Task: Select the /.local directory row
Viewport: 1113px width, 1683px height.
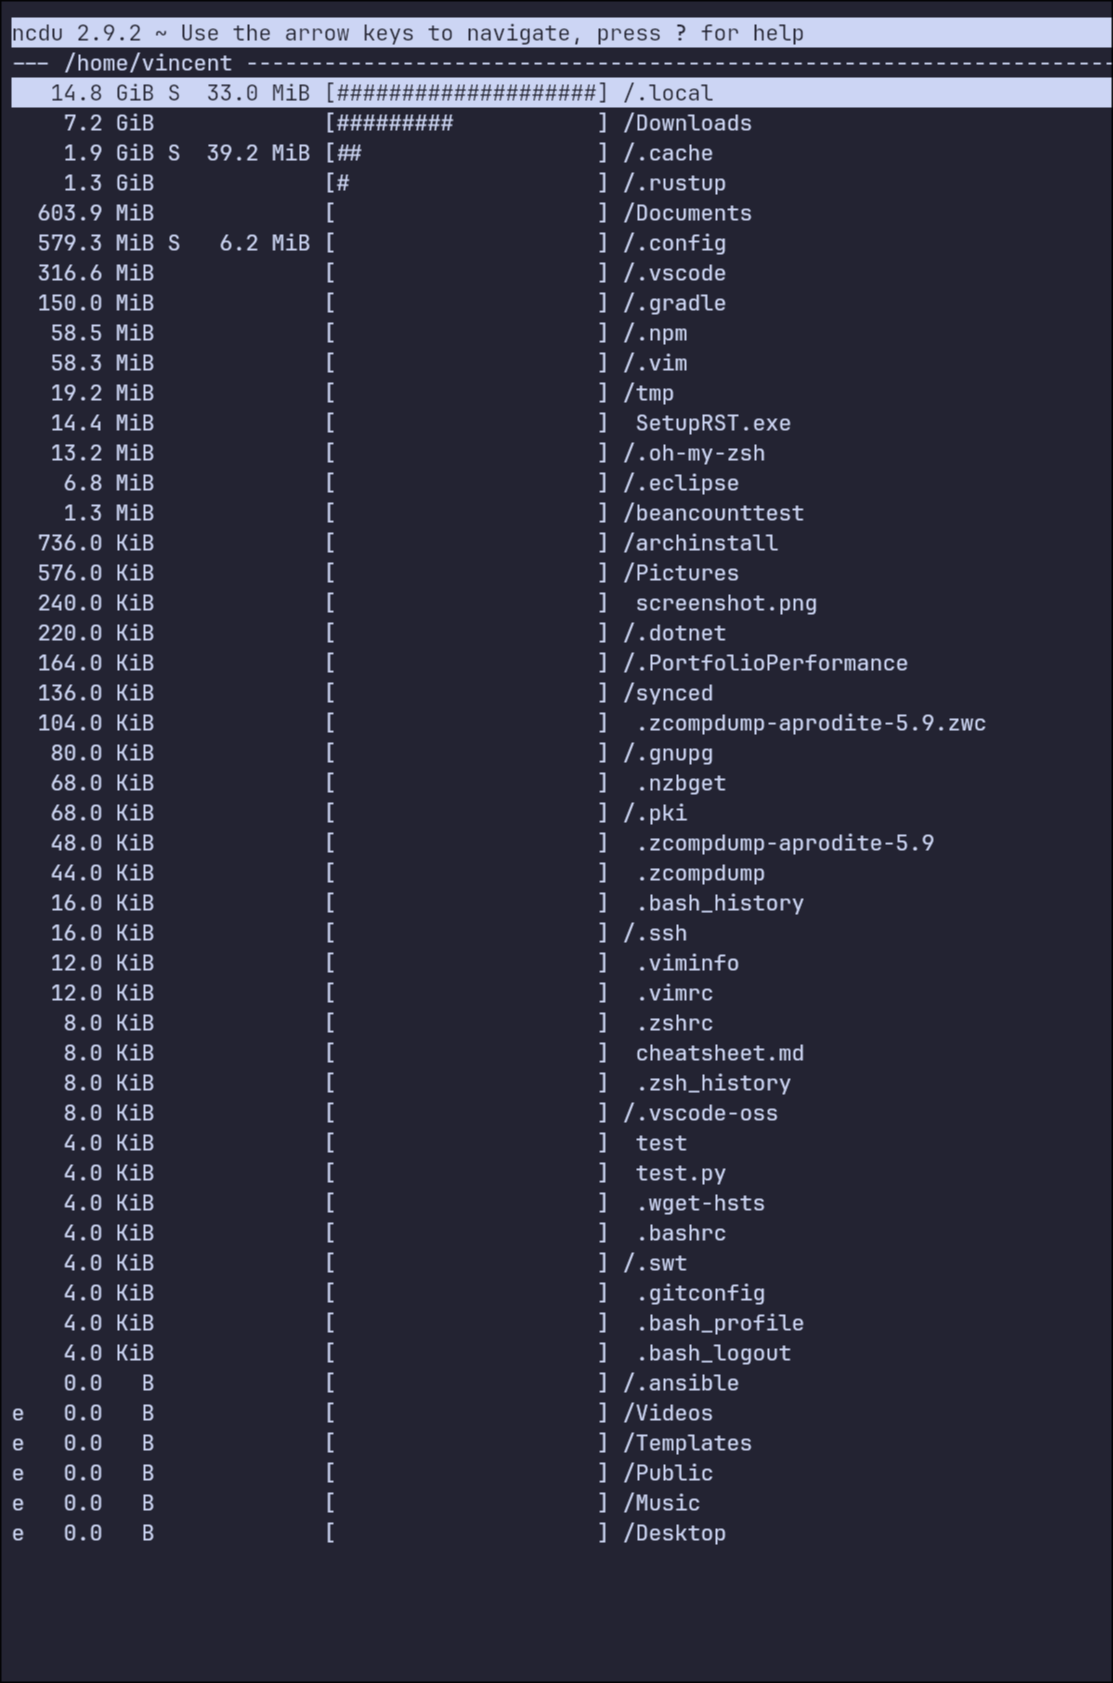Action: coord(668,93)
